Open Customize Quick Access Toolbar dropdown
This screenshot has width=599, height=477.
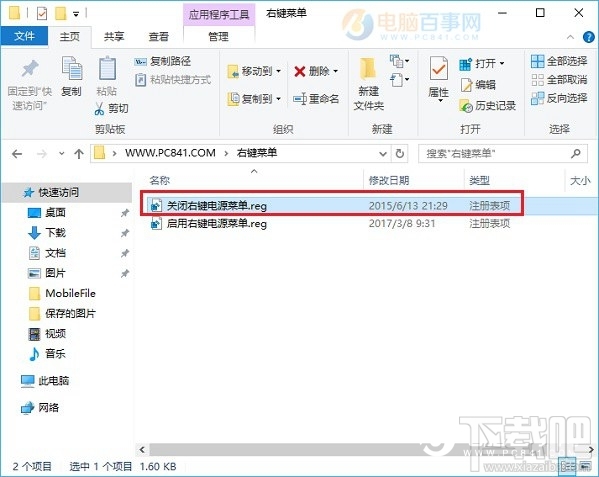pyautogui.click(x=76, y=14)
